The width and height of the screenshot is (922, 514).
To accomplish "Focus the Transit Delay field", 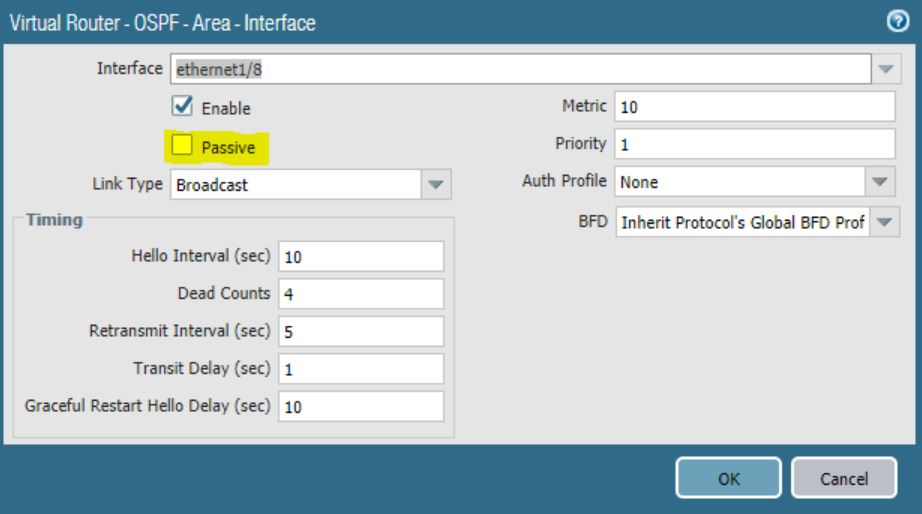I will tap(361, 369).
